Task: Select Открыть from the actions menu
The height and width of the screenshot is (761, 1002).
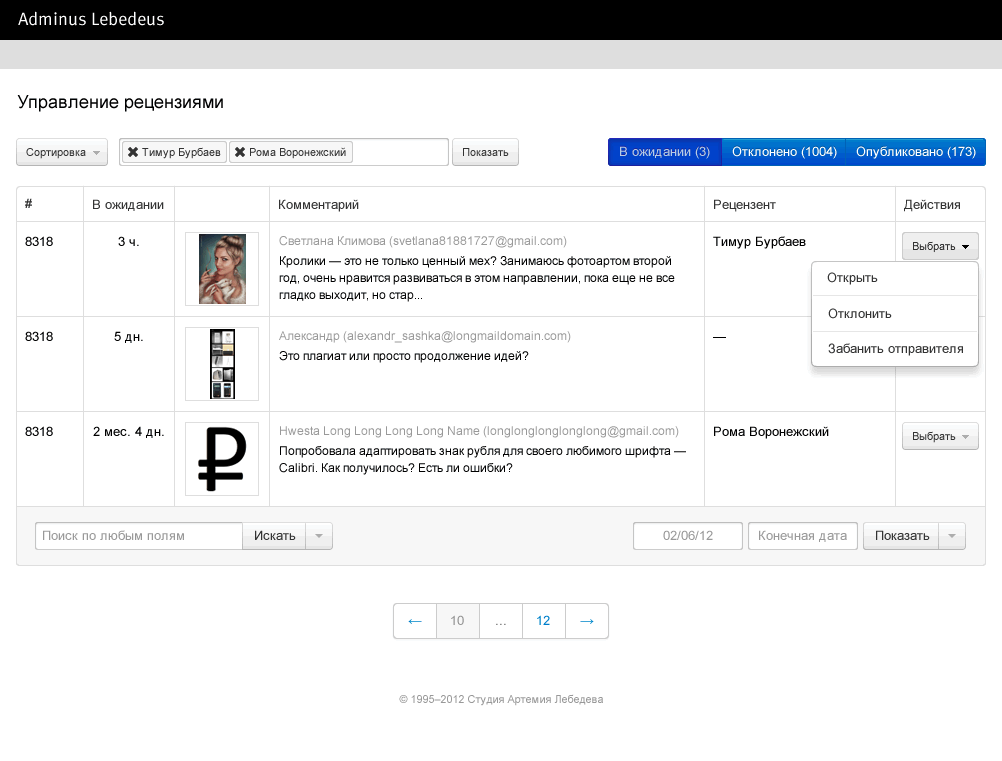Action: pyautogui.click(x=852, y=278)
